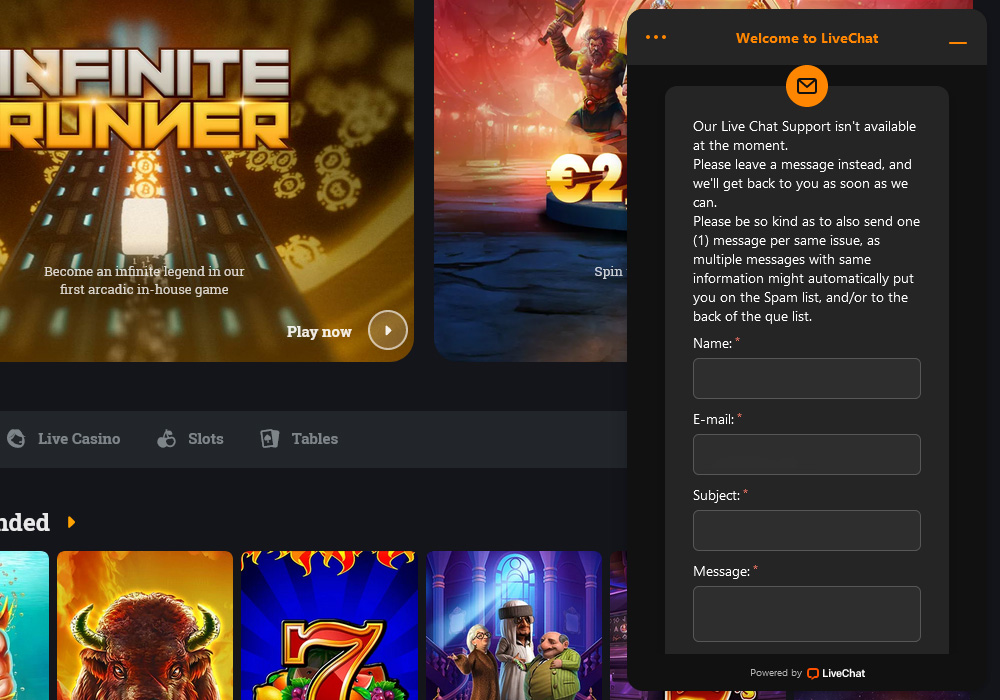Click the Play now arrow button

point(388,330)
